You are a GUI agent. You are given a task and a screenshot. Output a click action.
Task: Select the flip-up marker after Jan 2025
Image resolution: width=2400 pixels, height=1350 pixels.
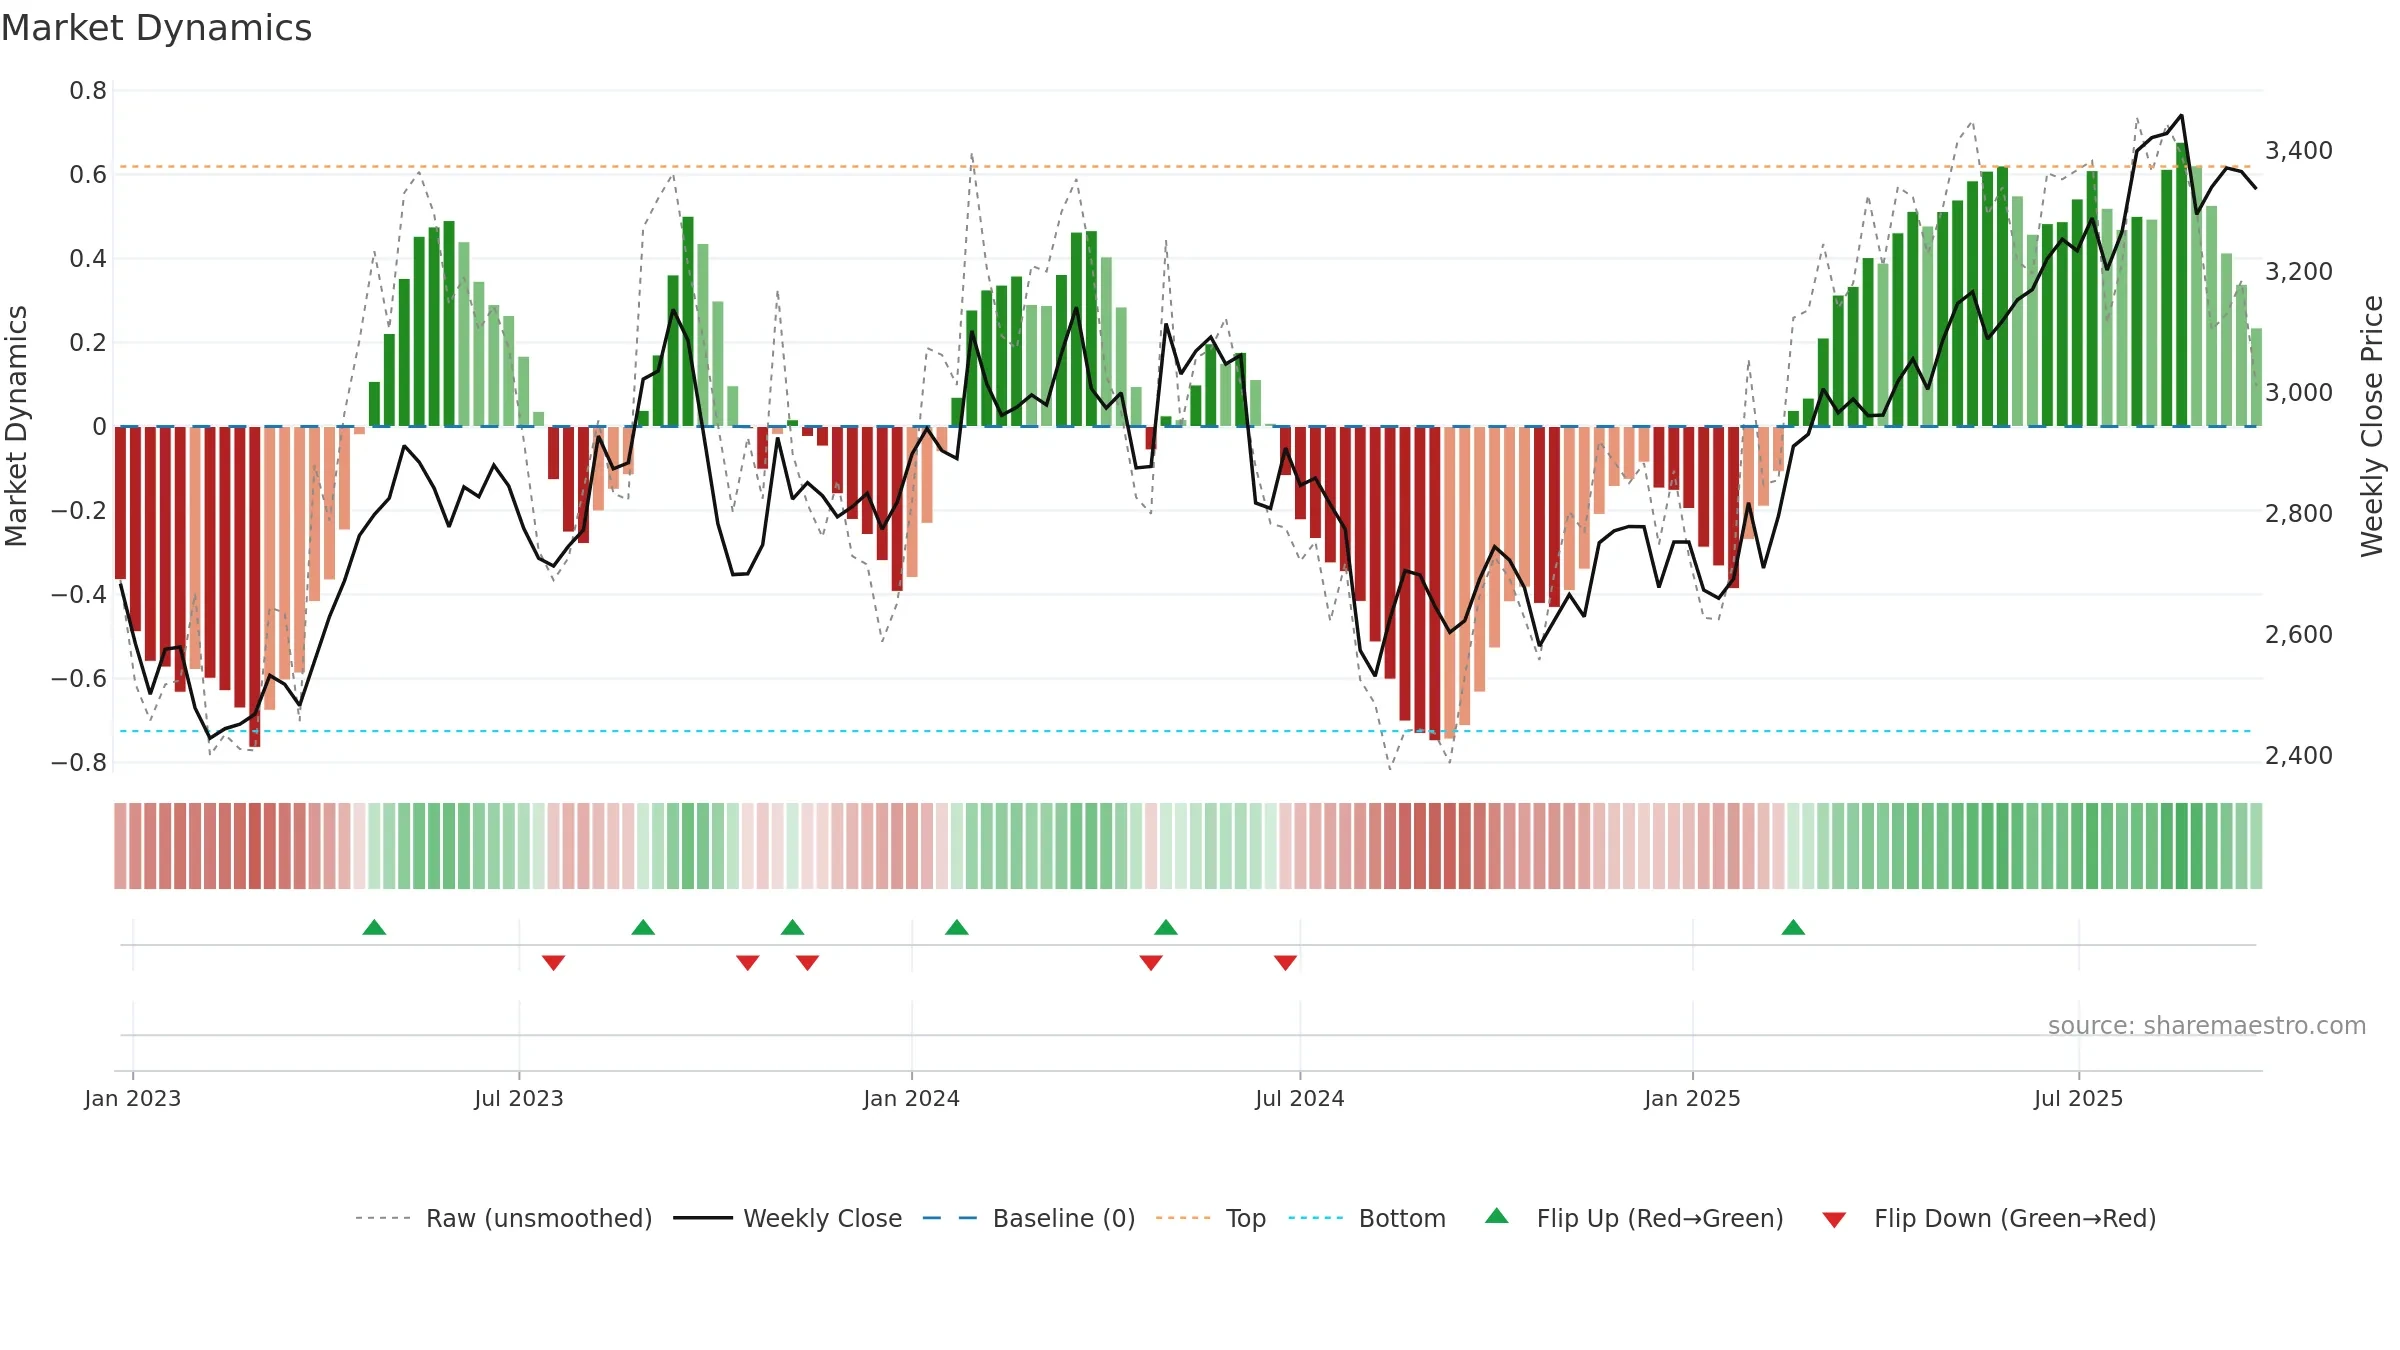[1793, 927]
